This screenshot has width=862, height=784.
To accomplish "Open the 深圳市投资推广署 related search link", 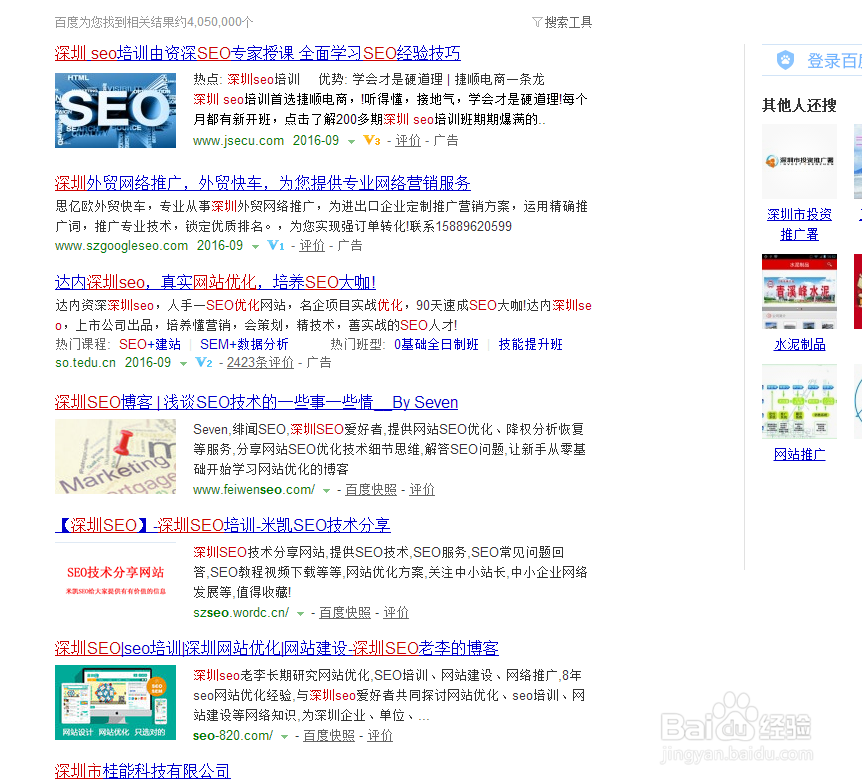I will [799, 224].
